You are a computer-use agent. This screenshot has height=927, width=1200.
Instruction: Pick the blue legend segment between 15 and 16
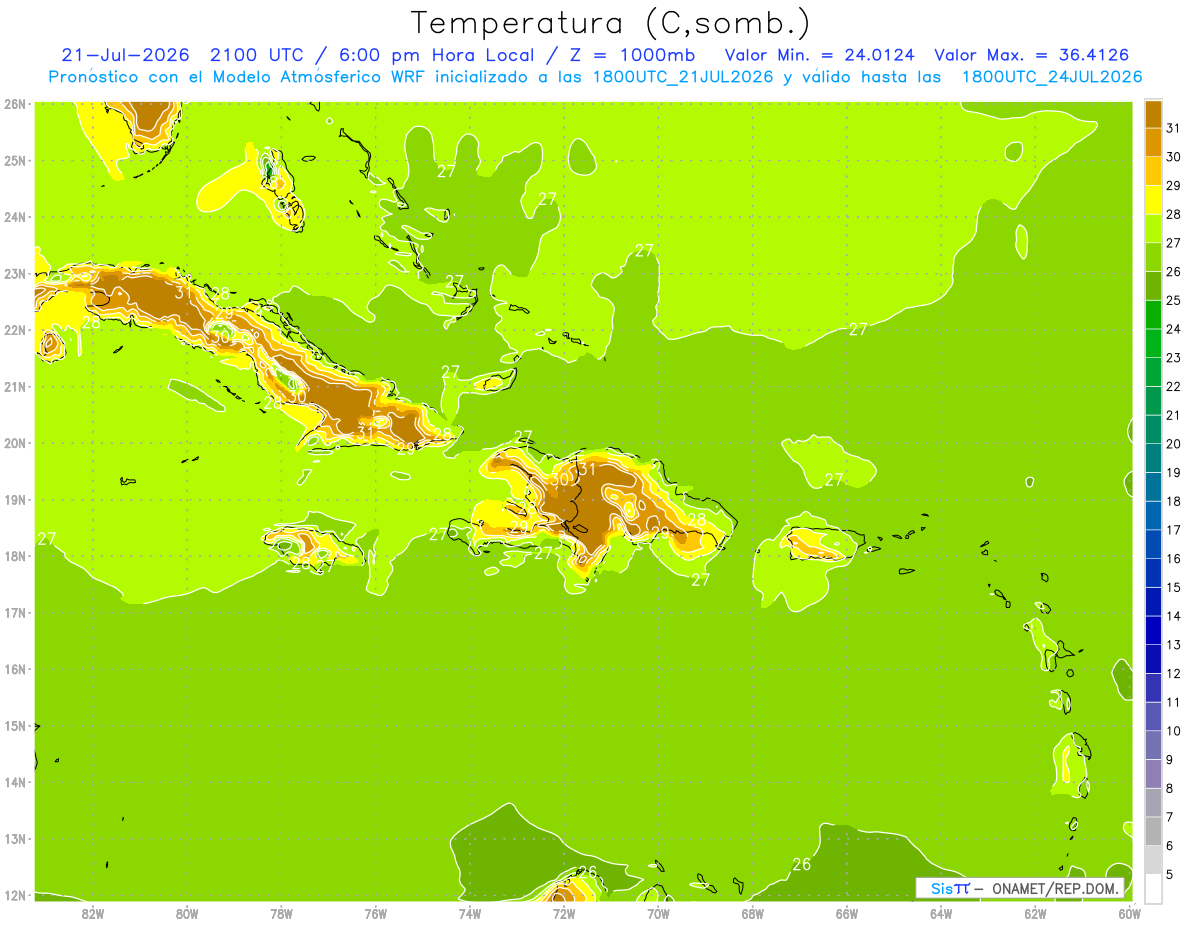[x=1153, y=573]
